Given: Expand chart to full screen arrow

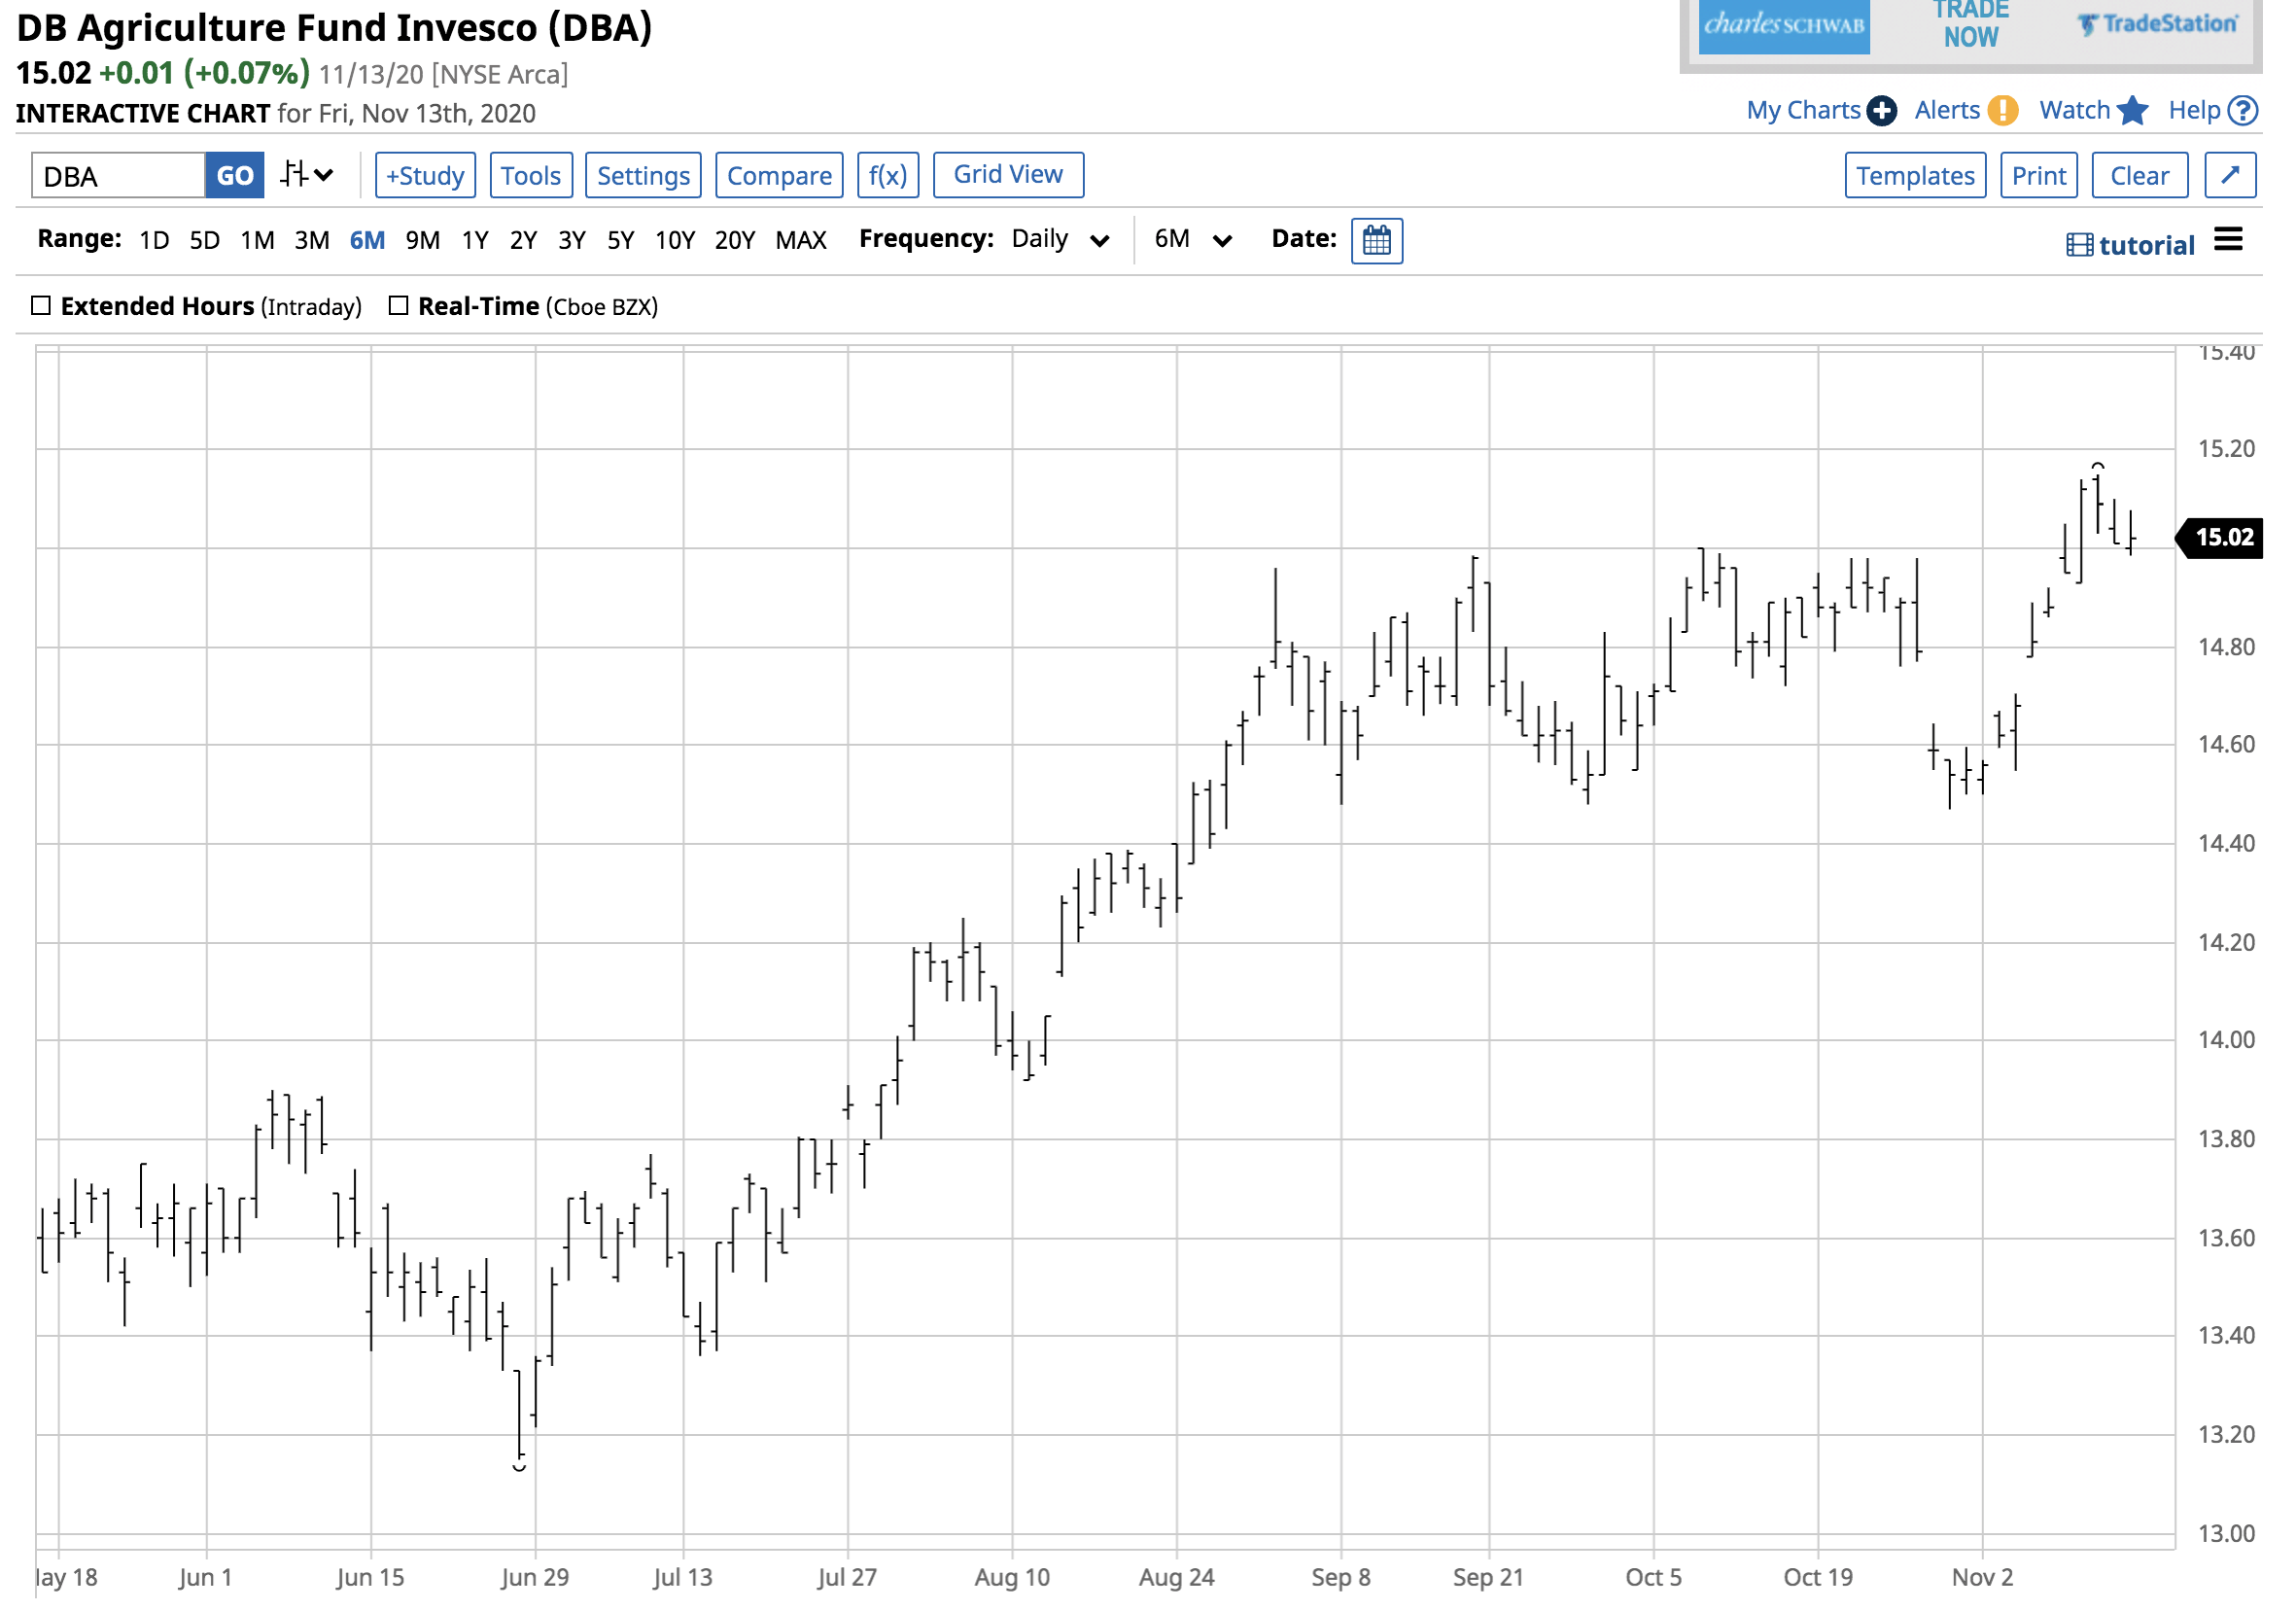Looking at the screenshot, I should (2231, 176).
